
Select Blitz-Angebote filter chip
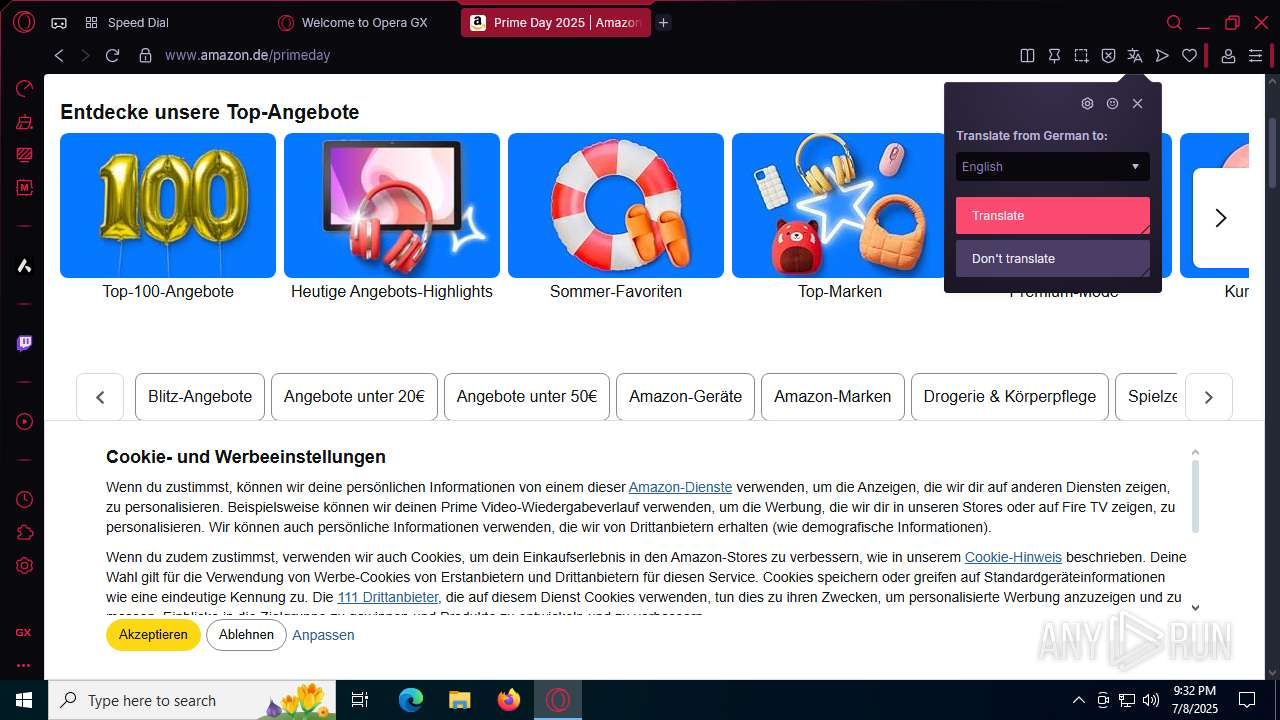click(200, 397)
